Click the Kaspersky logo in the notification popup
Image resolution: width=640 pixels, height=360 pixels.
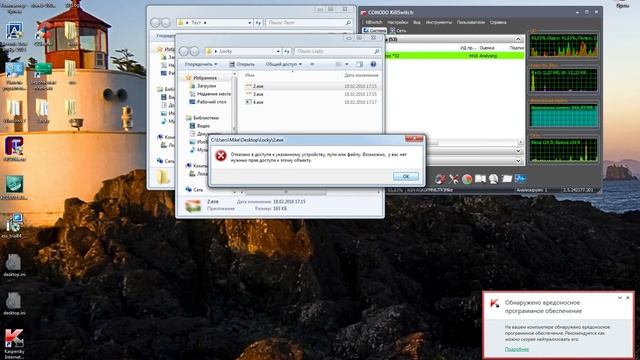(x=495, y=303)
